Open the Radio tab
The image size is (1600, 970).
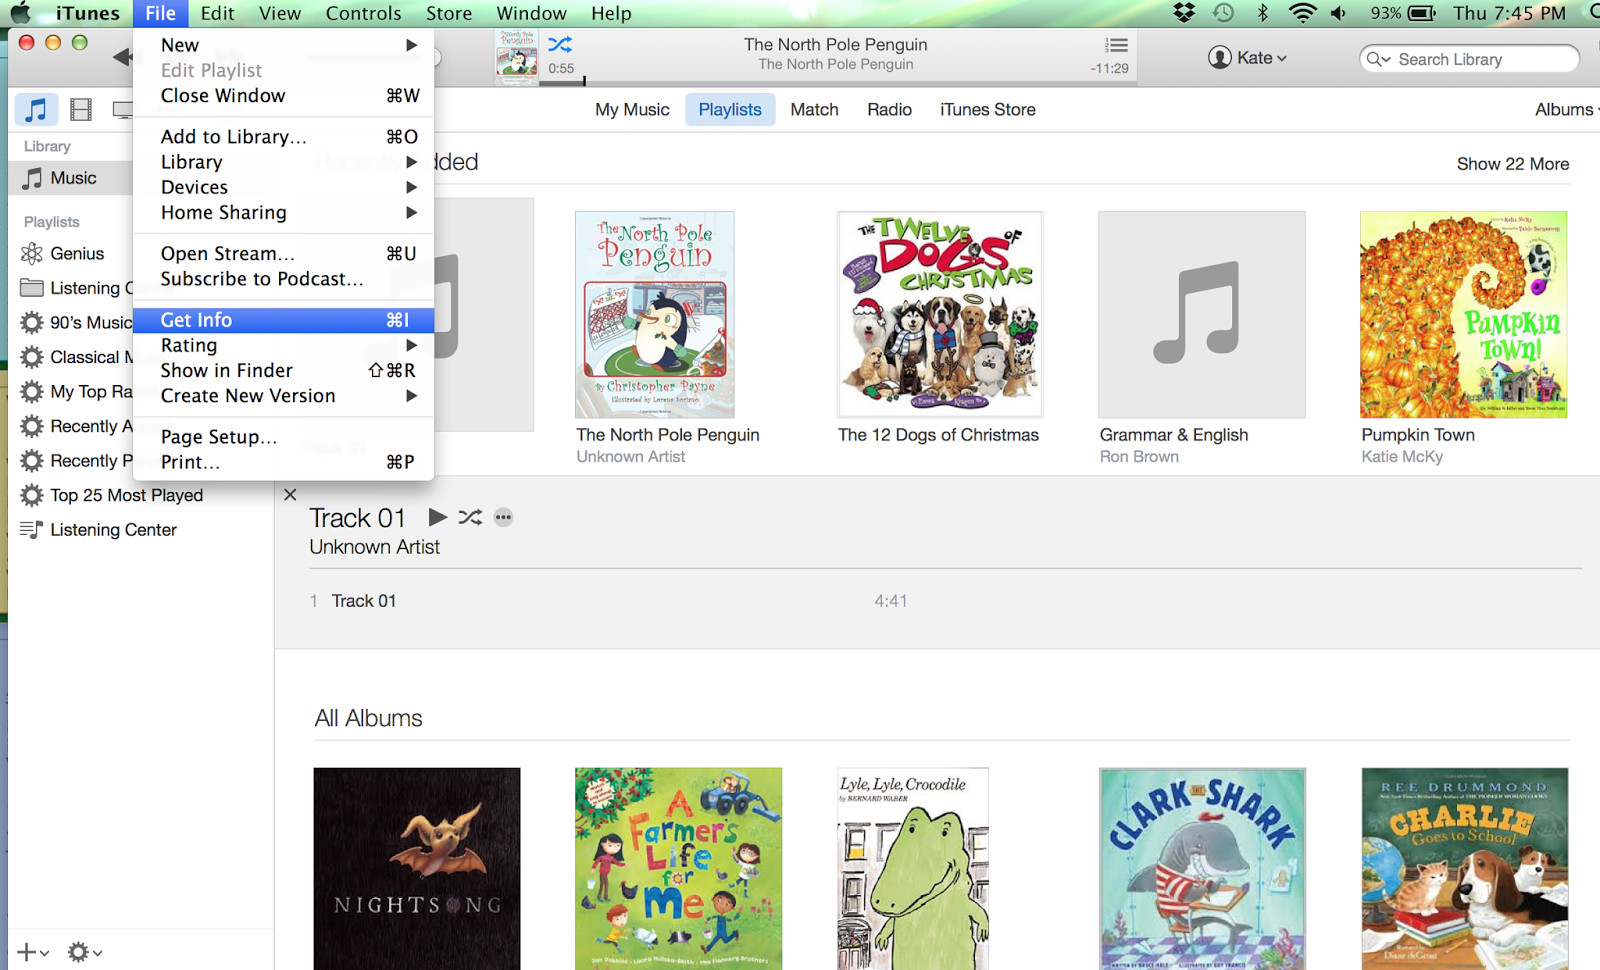(x=889, y=110)
